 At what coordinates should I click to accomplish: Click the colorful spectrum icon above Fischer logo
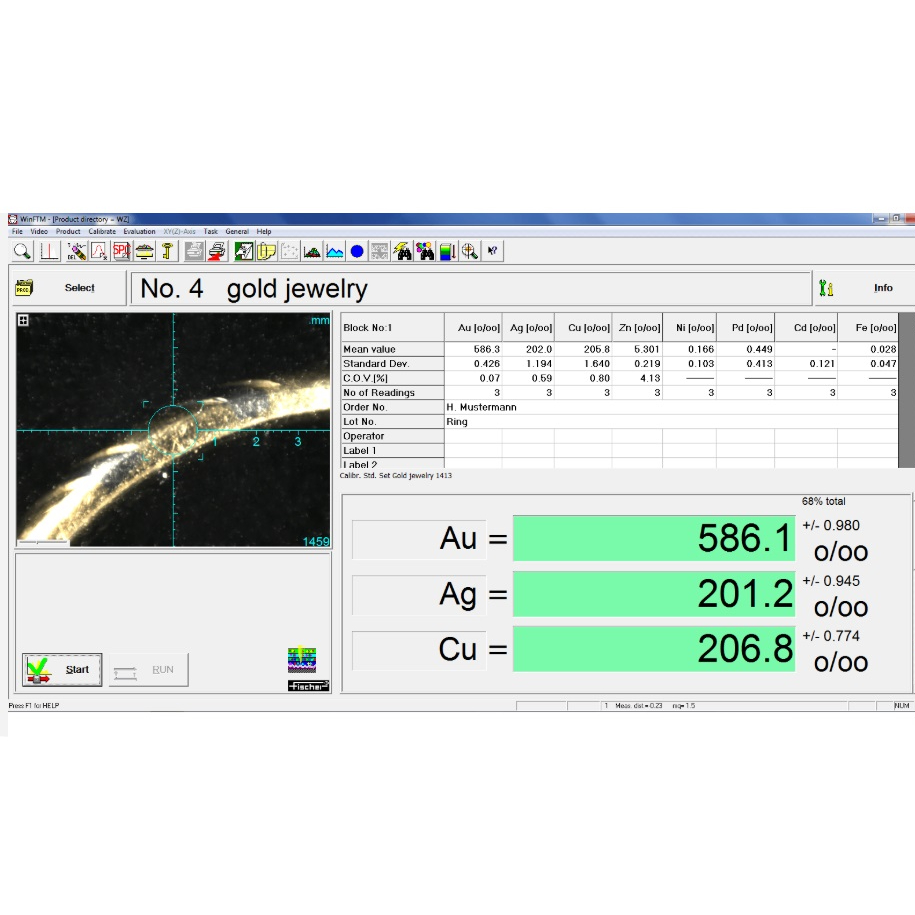(x=301, y=660)
